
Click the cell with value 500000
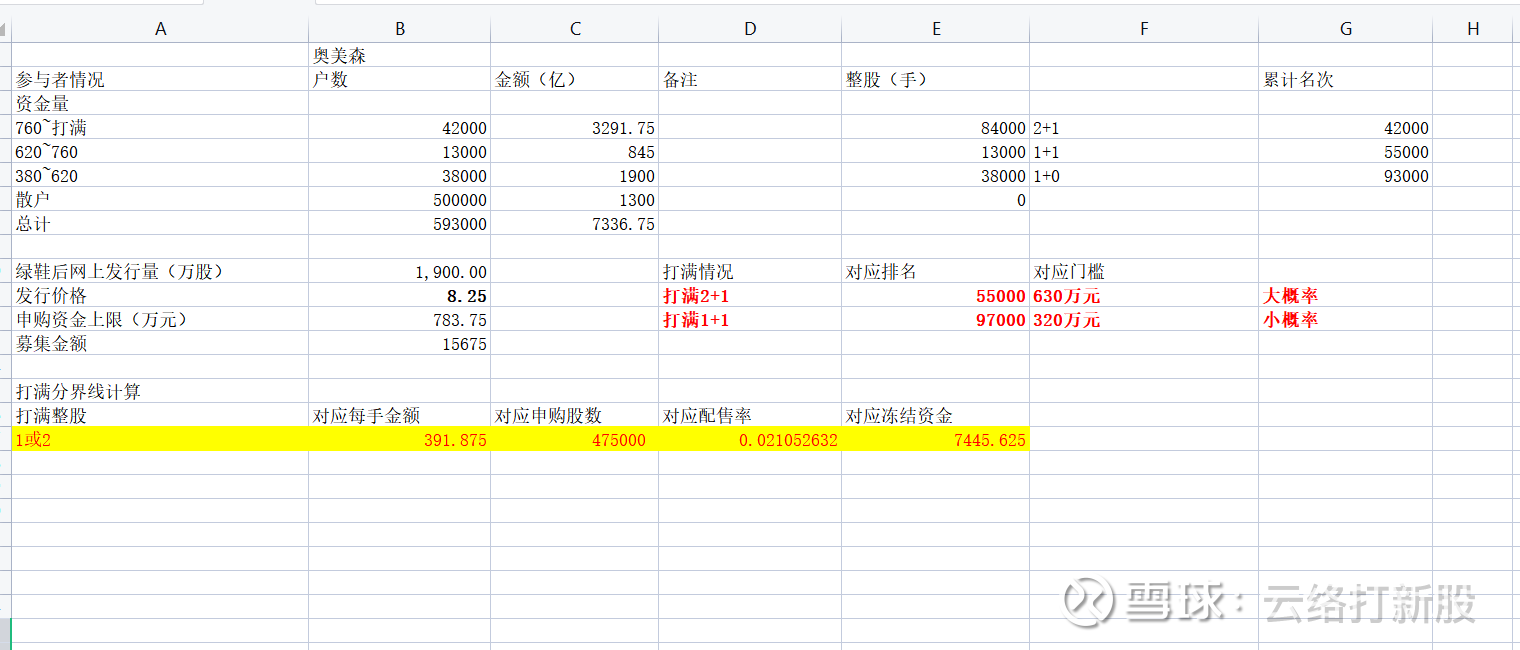click(x=400, y=199)
